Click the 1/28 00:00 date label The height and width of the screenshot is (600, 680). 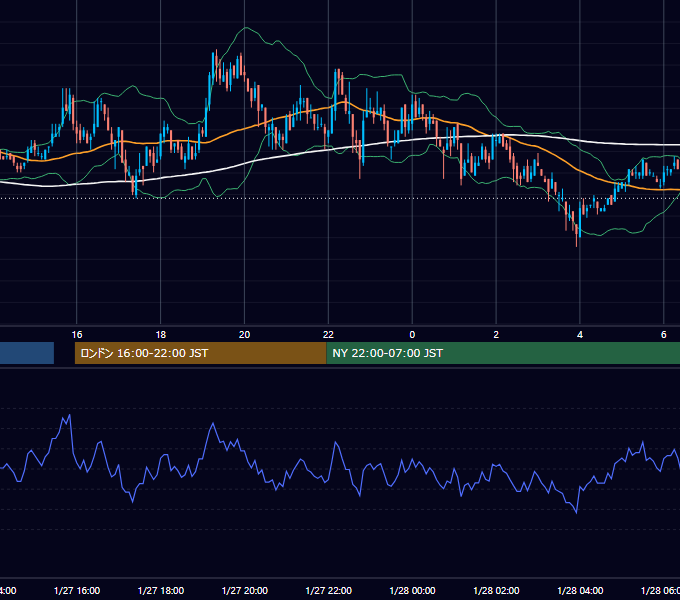pyautogui.click(x=412, y=590)
